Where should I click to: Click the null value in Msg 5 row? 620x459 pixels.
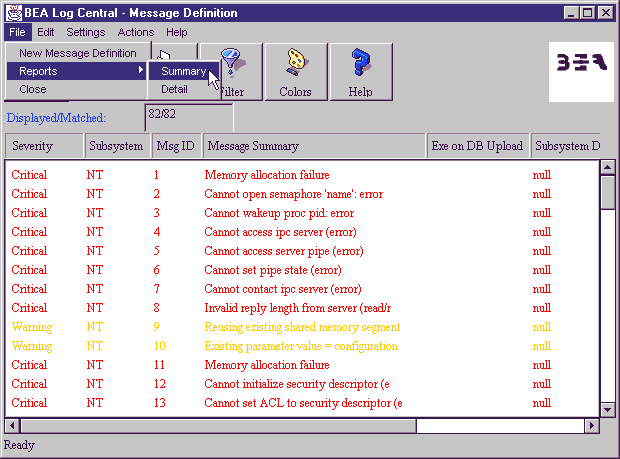click(x=542, y=251)
